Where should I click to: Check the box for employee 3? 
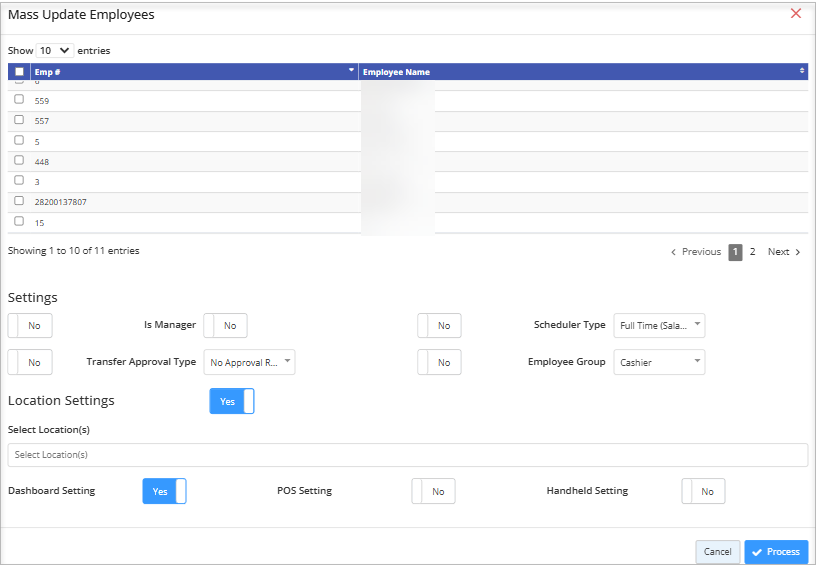[19, 181]
